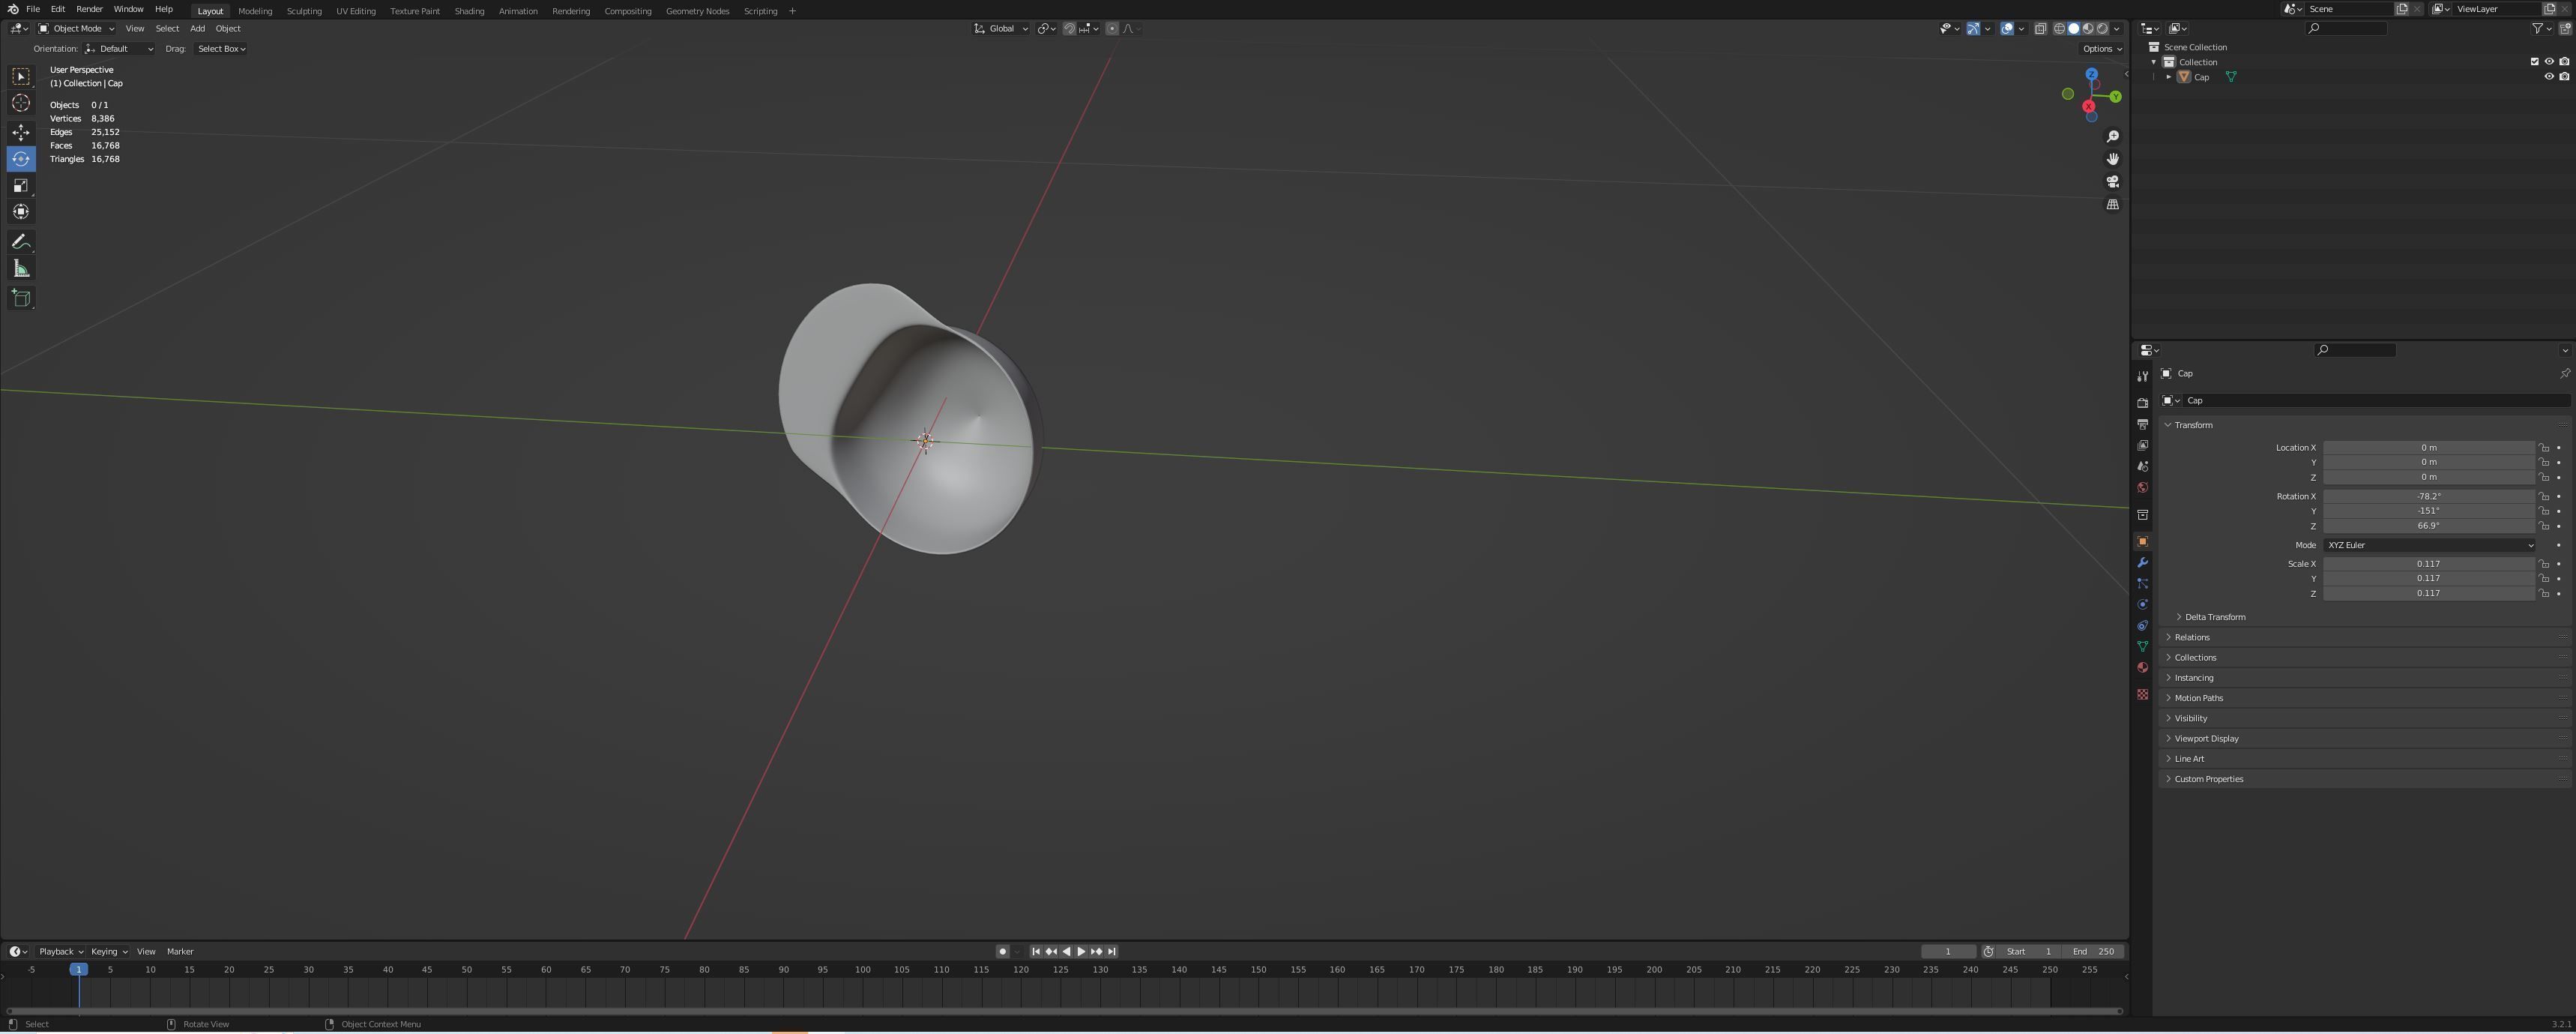Screen dimensions: 2576x1034
Task: Activate the Scale tool
Action: coord(21,185)
